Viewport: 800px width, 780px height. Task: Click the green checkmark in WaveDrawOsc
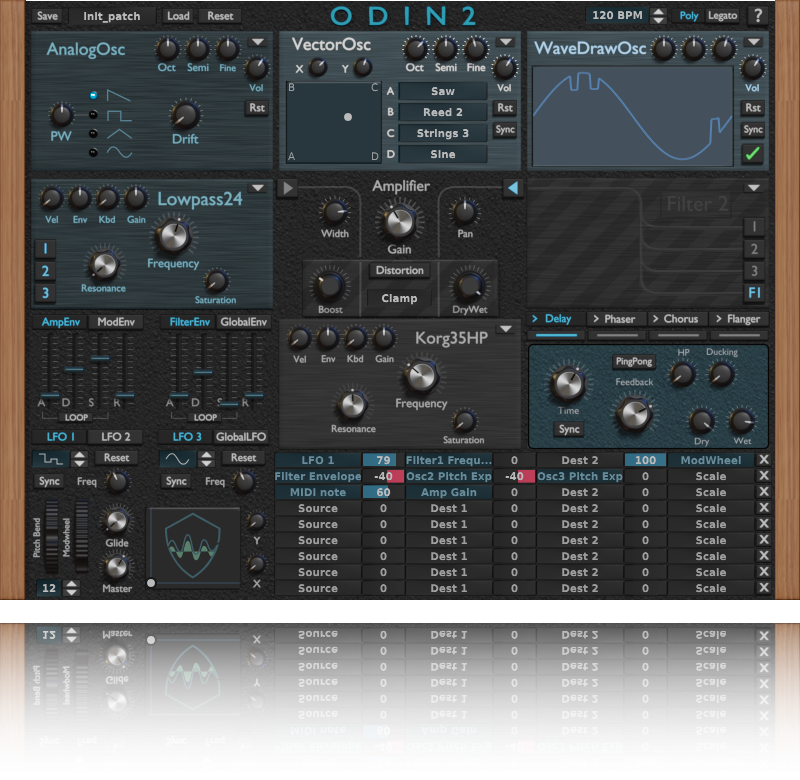click(753, 153)
